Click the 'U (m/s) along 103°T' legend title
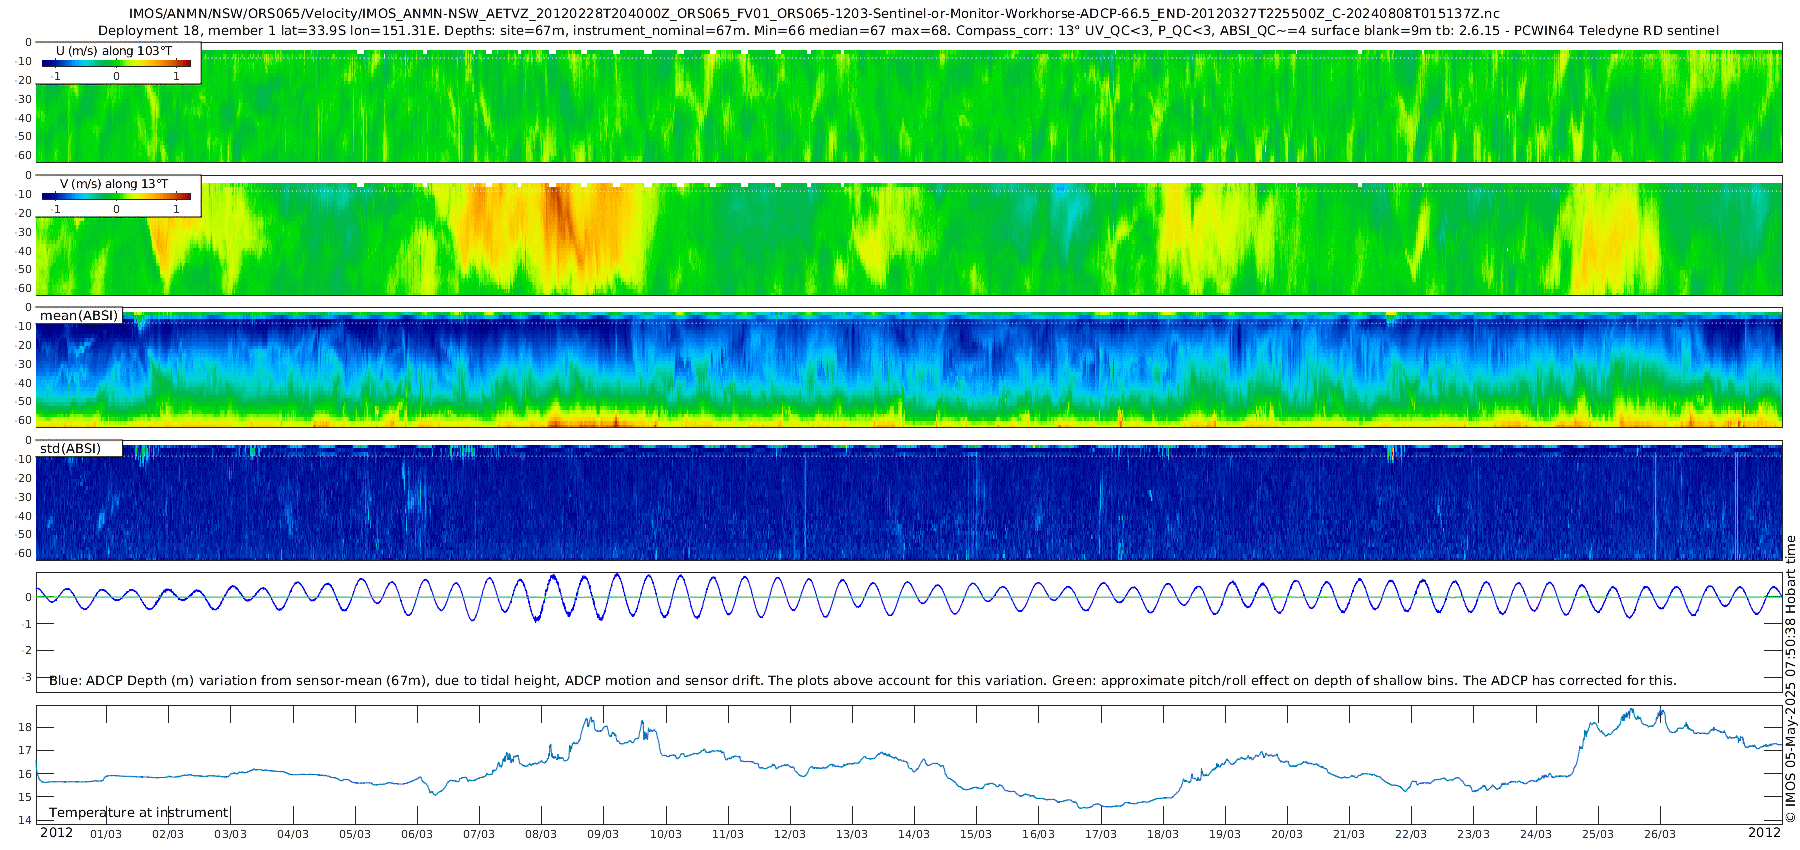 pos(114,50)
